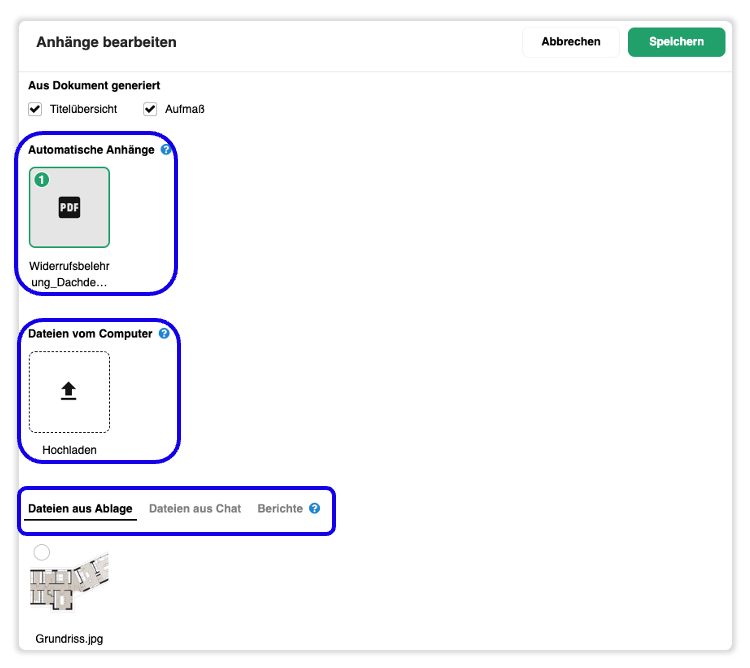The image size is (750, 668).
Task: Click the Grundriss.jpg file name
Action: pos(69,639)
